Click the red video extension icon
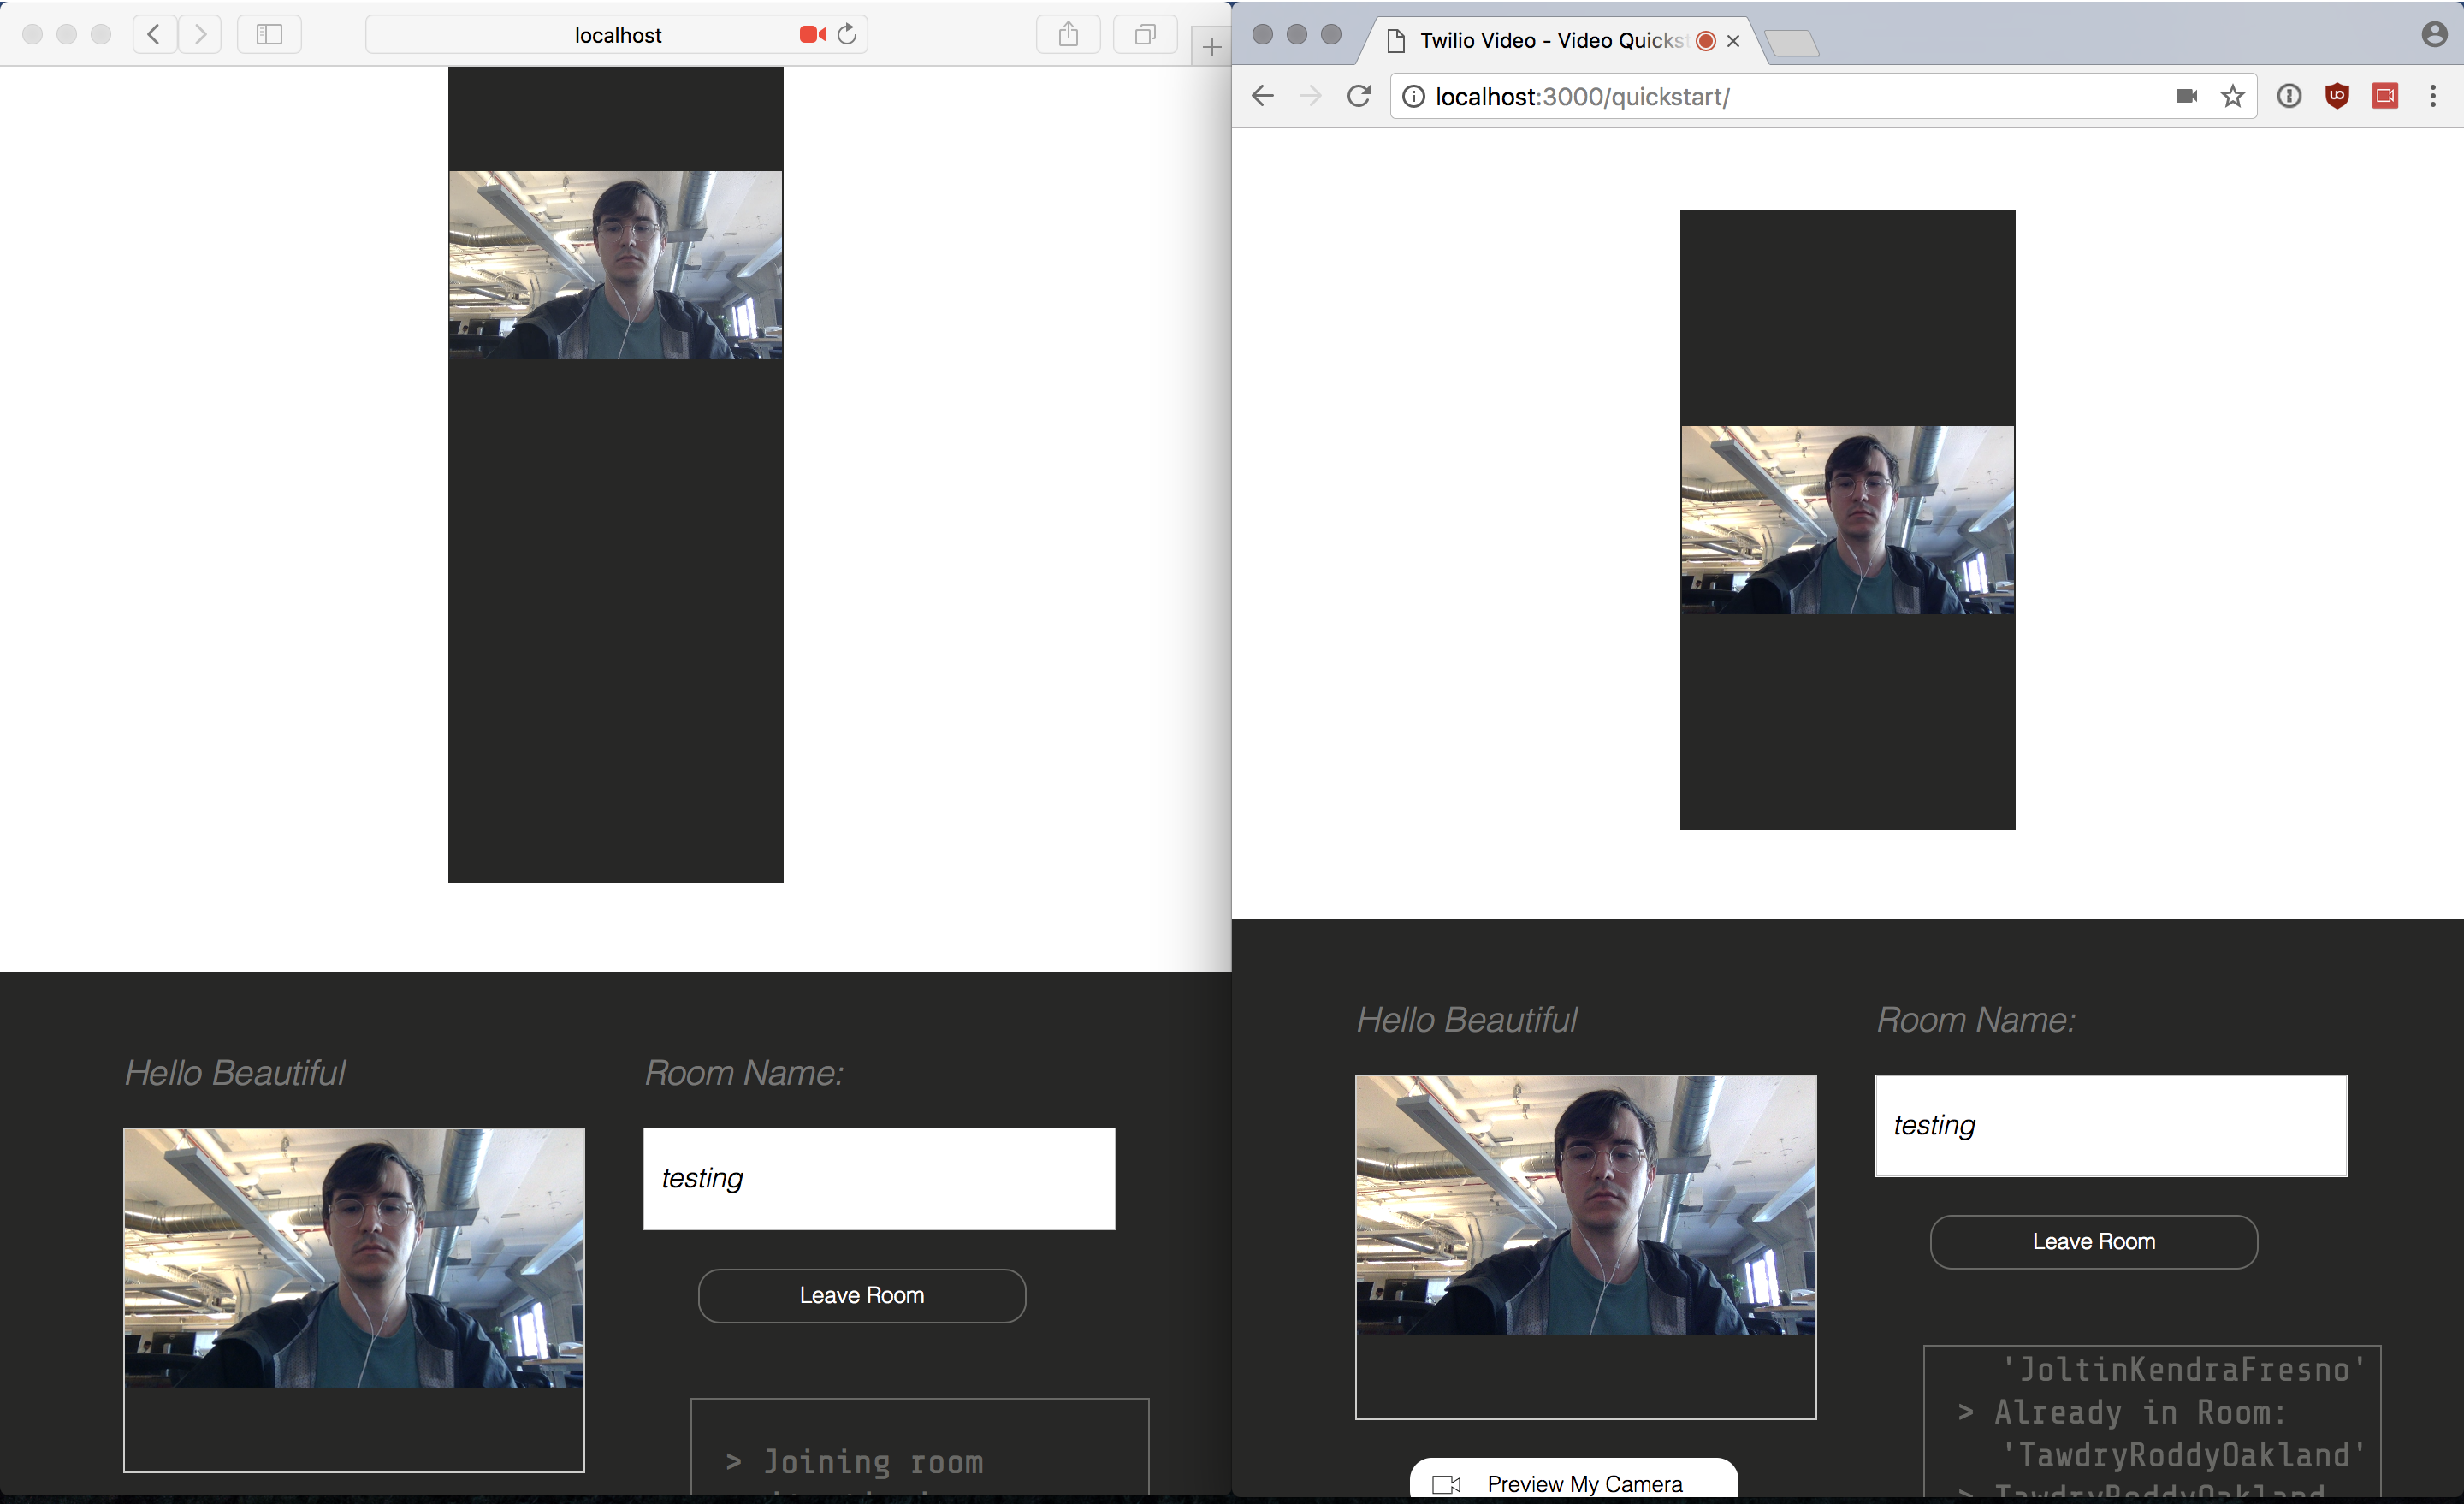2464x1504 pixels. coord(2385,96)
